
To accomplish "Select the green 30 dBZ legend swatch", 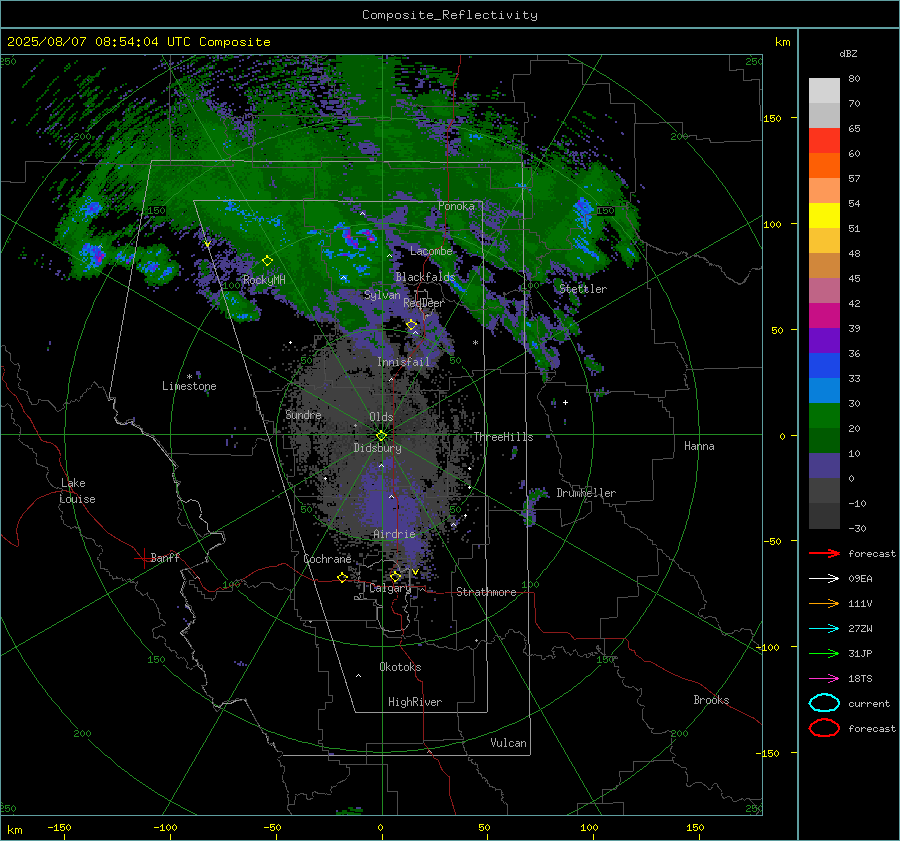I will [x=824, y=416].
